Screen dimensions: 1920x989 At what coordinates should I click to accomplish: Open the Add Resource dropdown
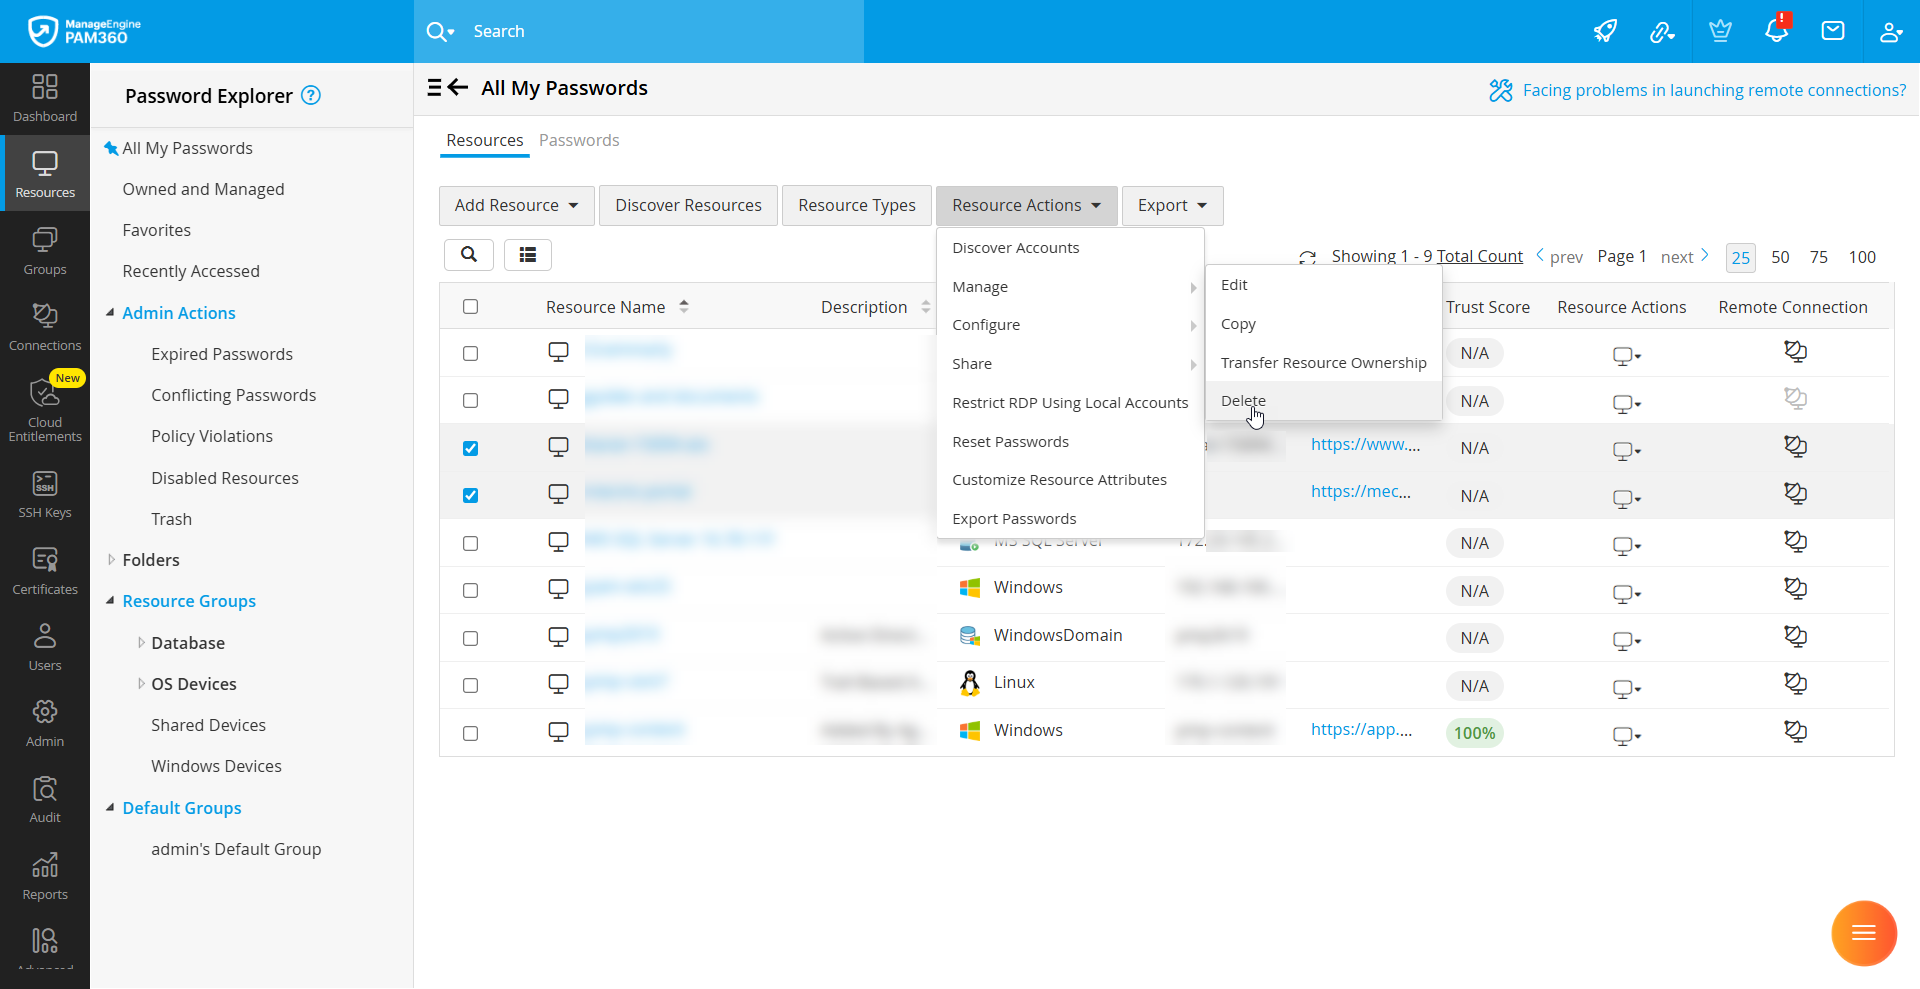coord(516,206)
